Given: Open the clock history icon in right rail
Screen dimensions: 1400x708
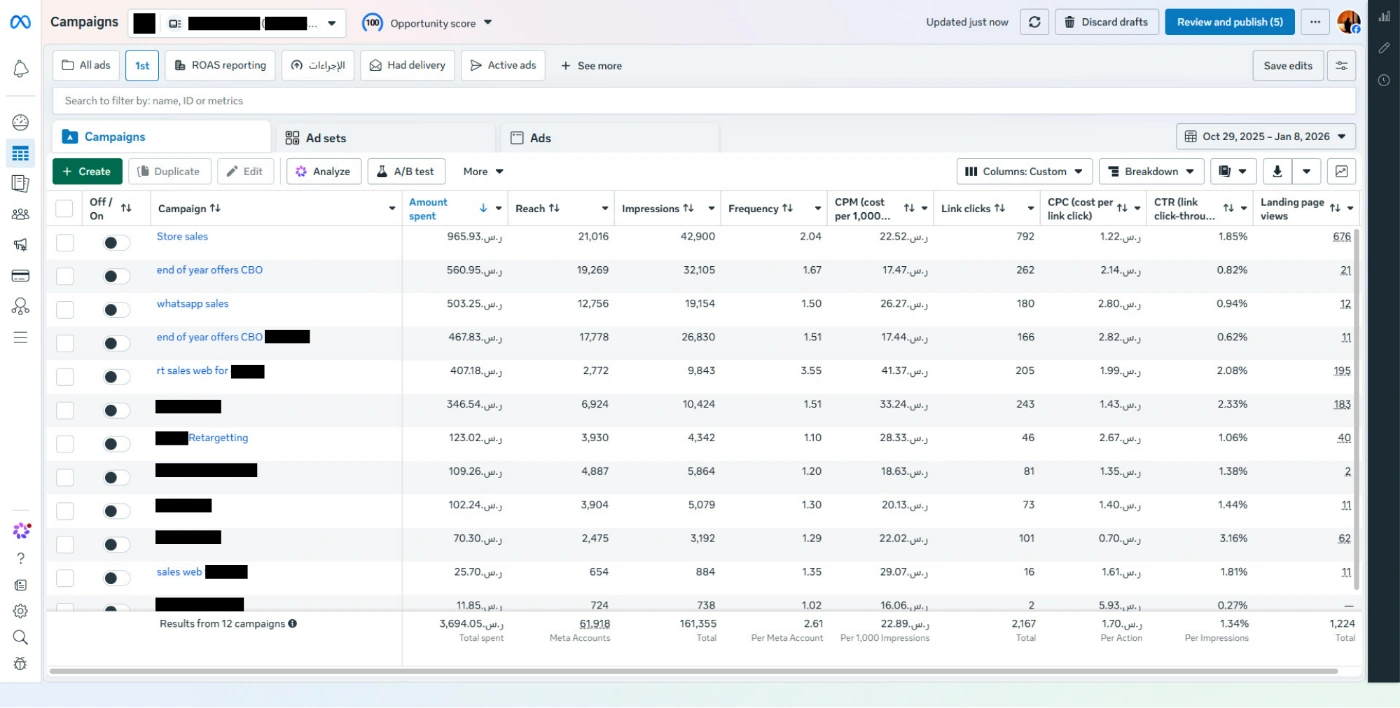Looking at the screenshot, I should tap(1384, 80).
